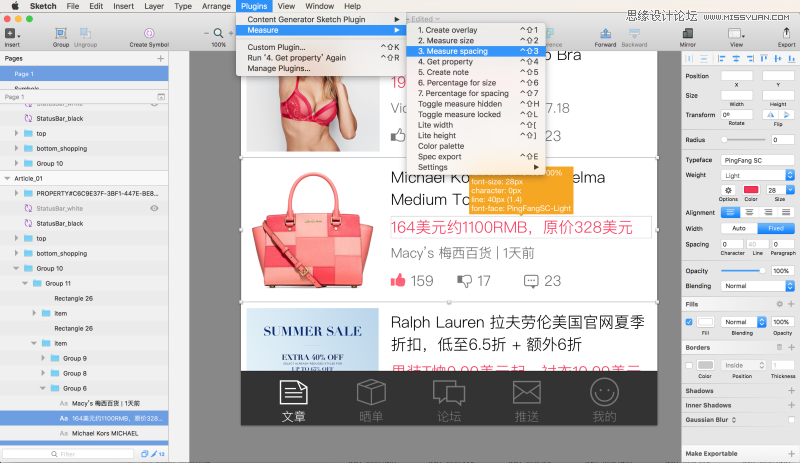
Task: Open the fill Blending dropdown
Action: 743,322
